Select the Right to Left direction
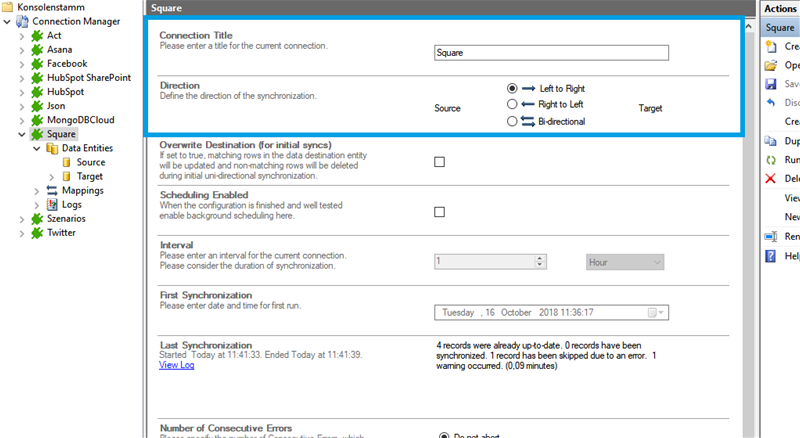This screenshot has height=438, width=800. [513, 104]
